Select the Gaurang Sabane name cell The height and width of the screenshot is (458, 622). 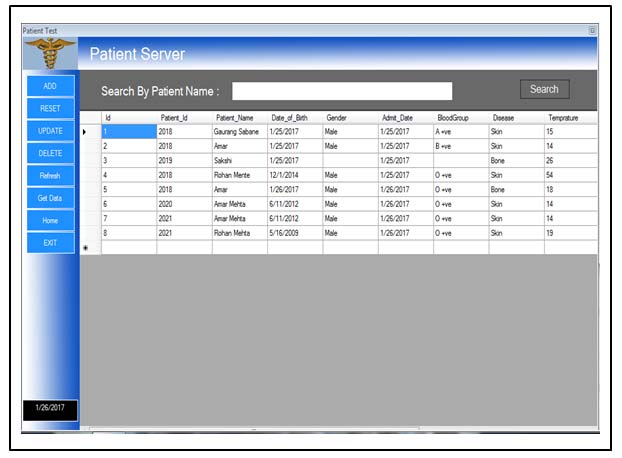(x=238, y=131)
